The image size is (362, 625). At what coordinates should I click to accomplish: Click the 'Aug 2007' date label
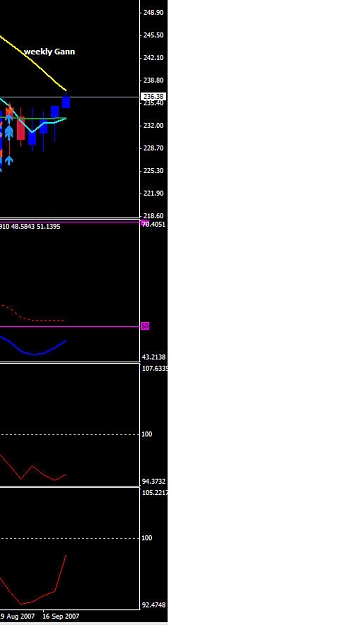(21, 616)
